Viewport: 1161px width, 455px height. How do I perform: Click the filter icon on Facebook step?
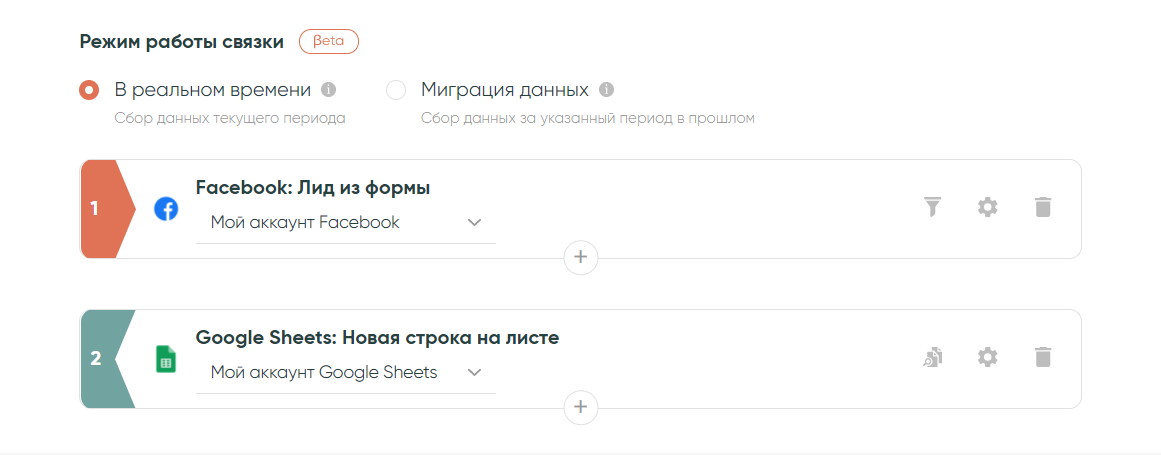[x=932, y=208]
